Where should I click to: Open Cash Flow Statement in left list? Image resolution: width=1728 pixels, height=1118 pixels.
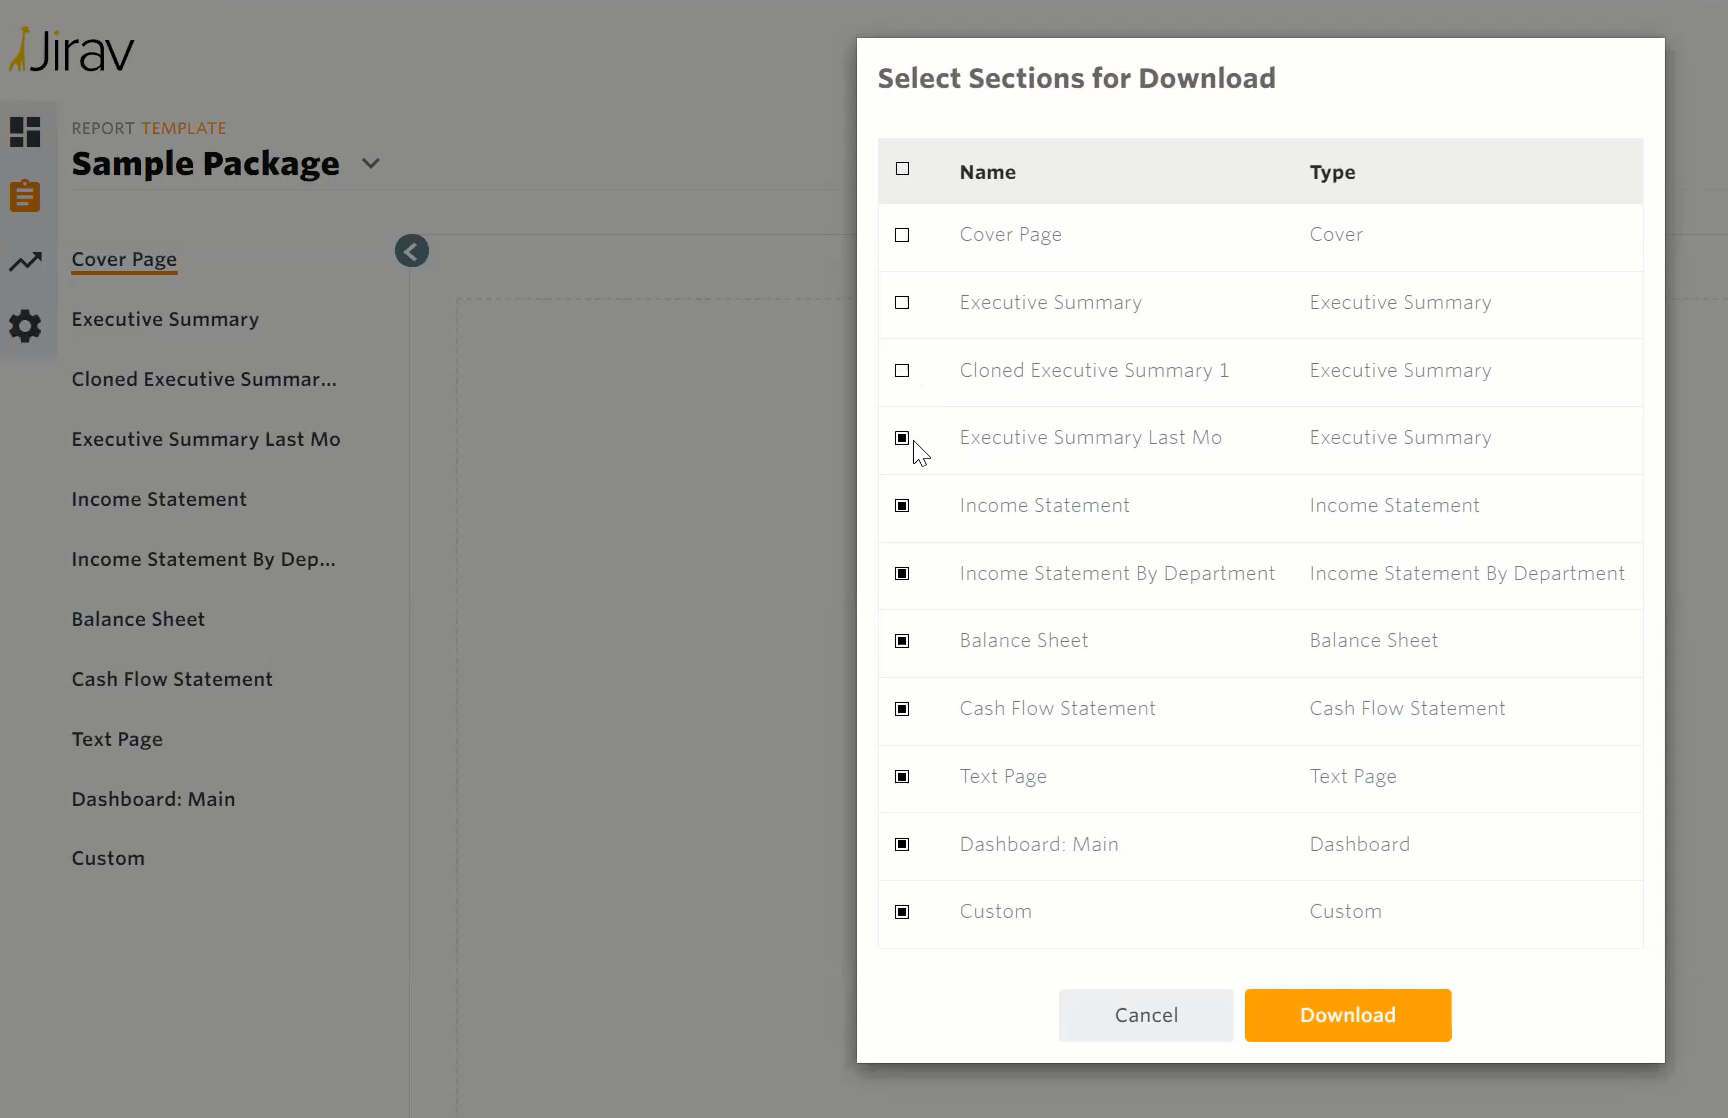pos(172,679)
